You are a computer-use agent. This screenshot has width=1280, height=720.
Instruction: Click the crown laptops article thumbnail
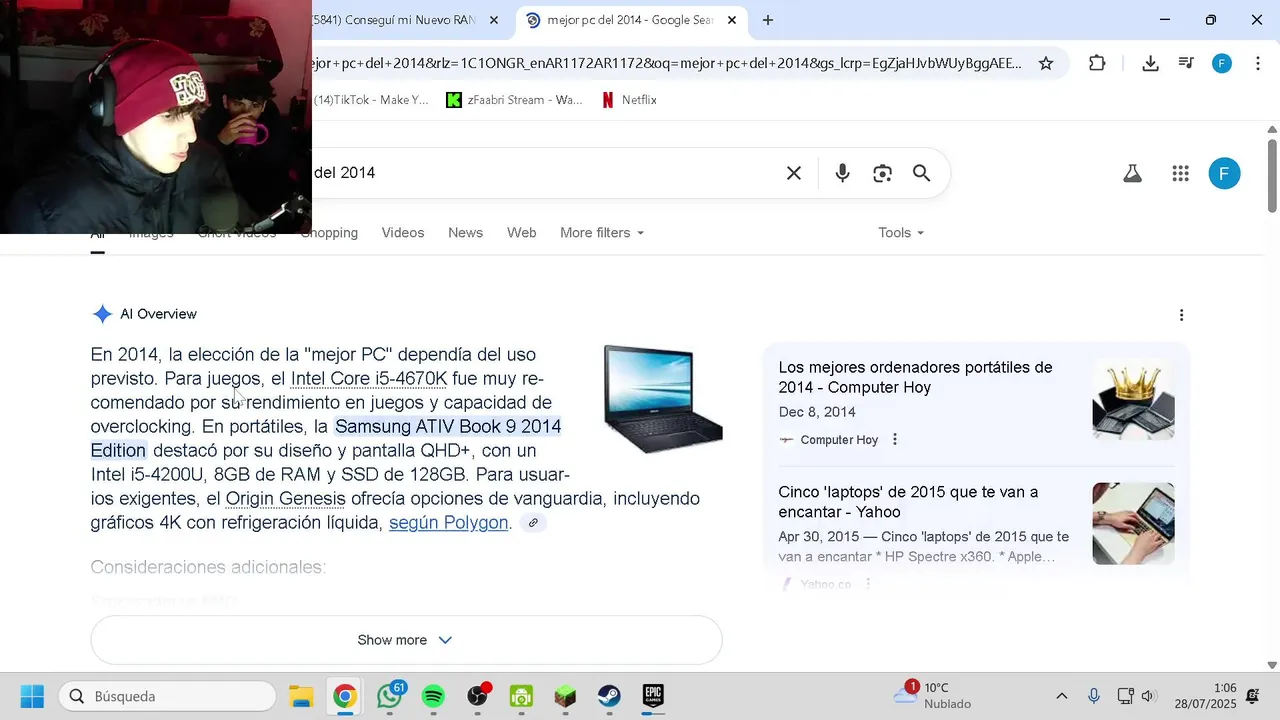pos(1133,399)
